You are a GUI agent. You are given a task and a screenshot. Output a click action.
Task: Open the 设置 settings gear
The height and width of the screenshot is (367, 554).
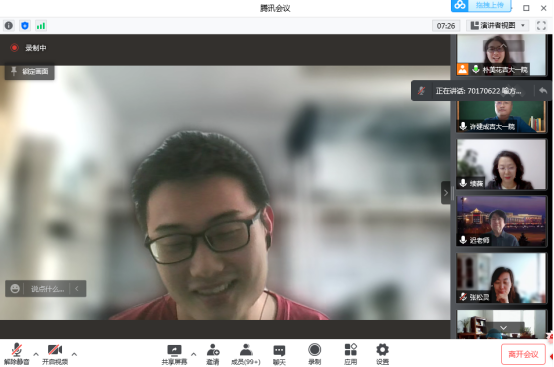coord(382,354)
